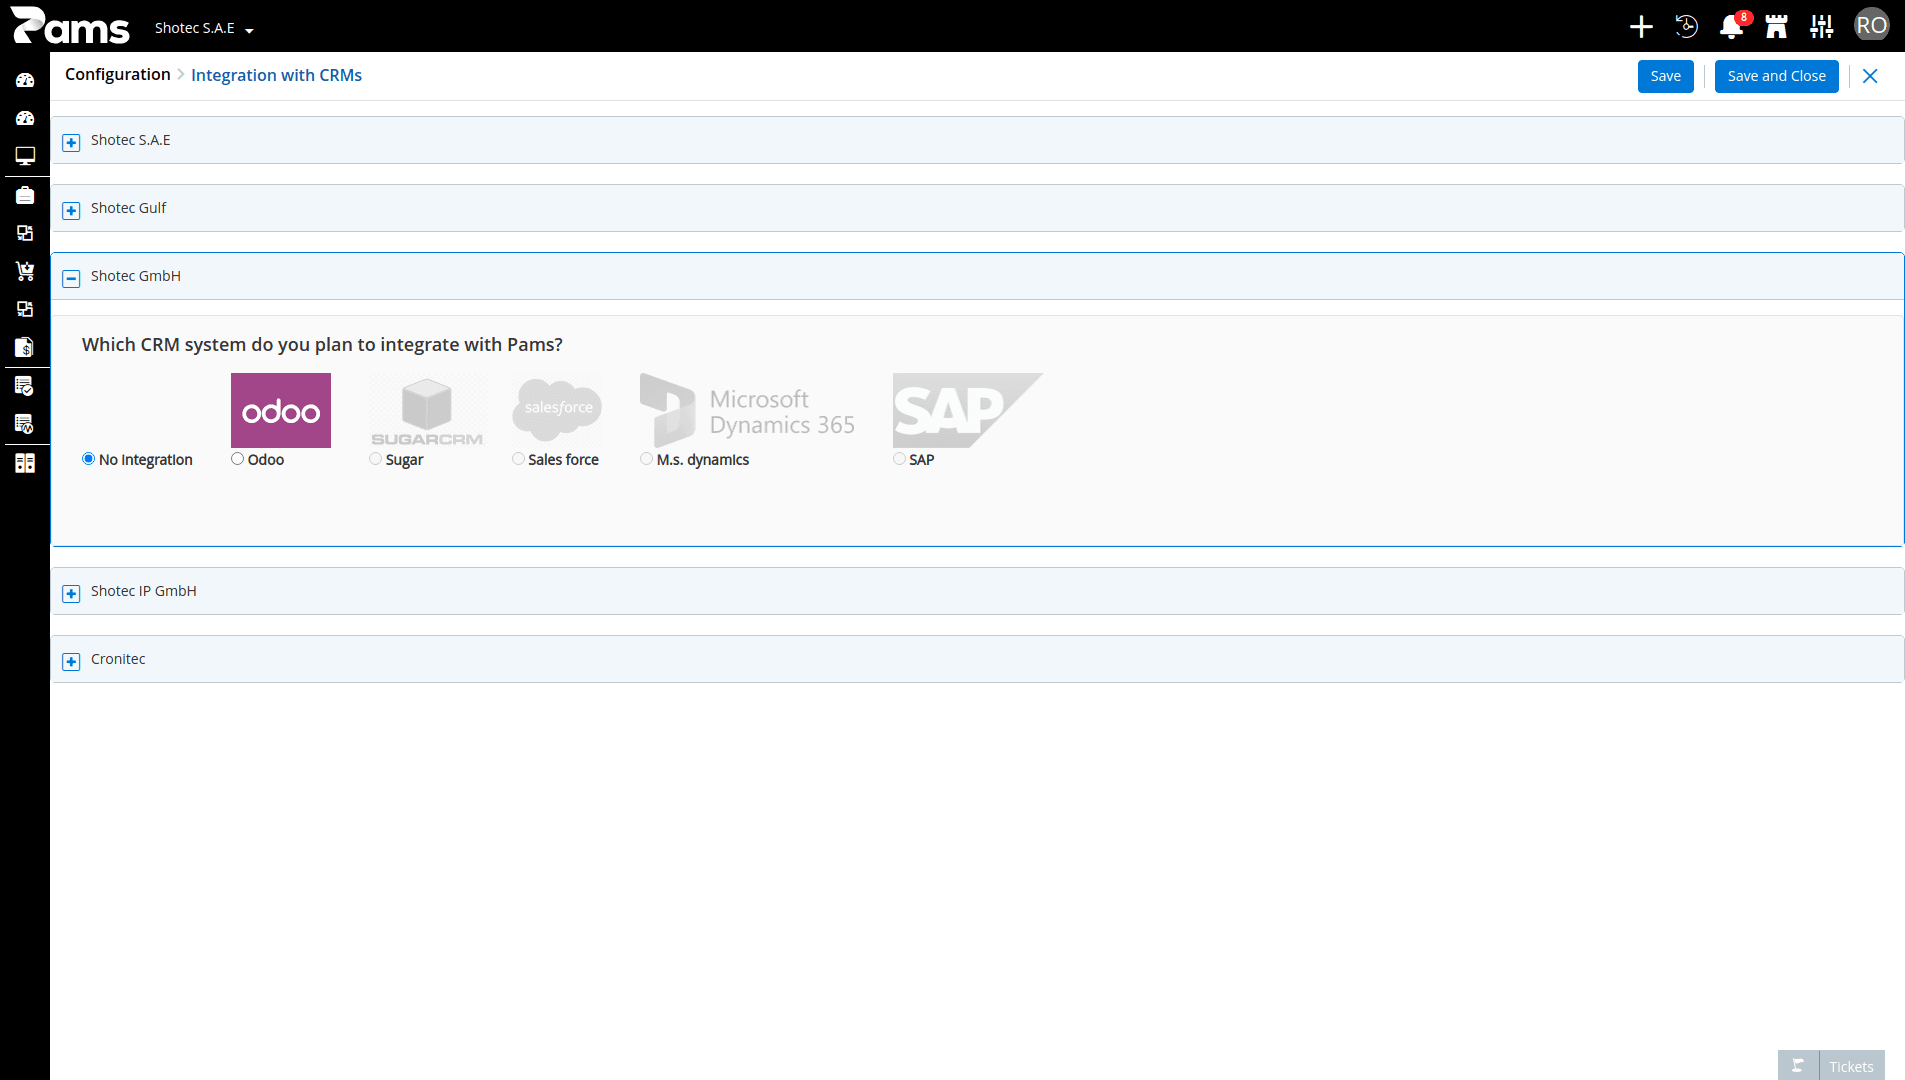This screenshot has height=1080, width=1905.
Task: Click the Cronitec section title
Action: point(118,659)
